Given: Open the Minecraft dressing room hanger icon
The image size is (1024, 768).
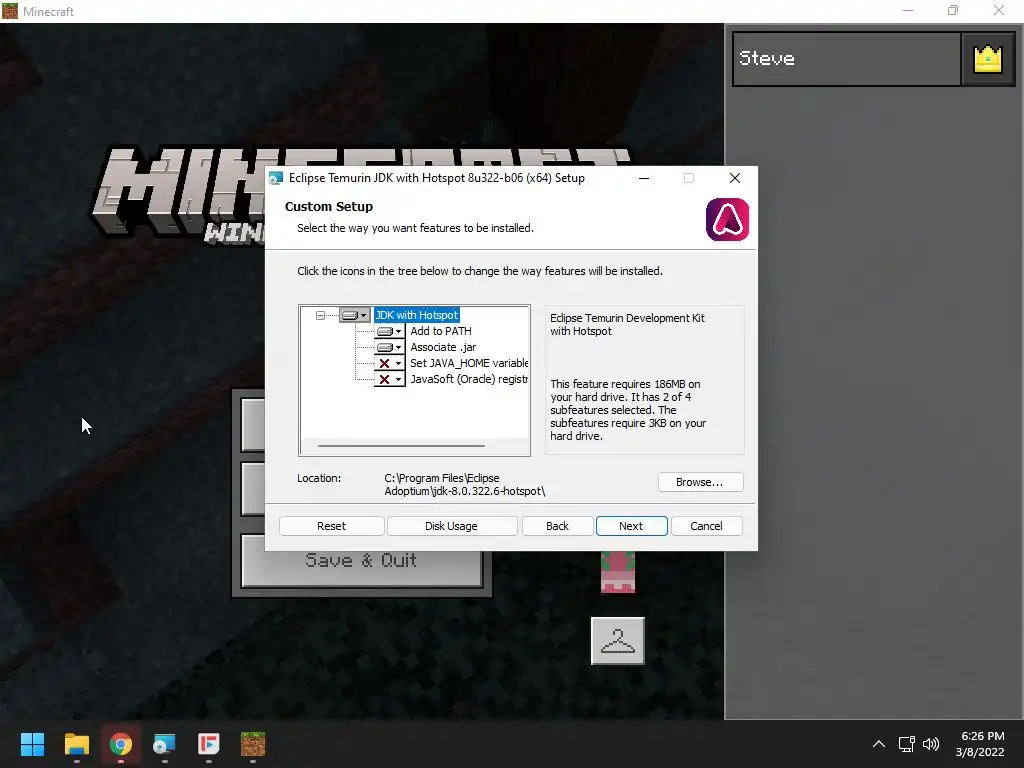Looking at the screenshot, I should [618, 641].
